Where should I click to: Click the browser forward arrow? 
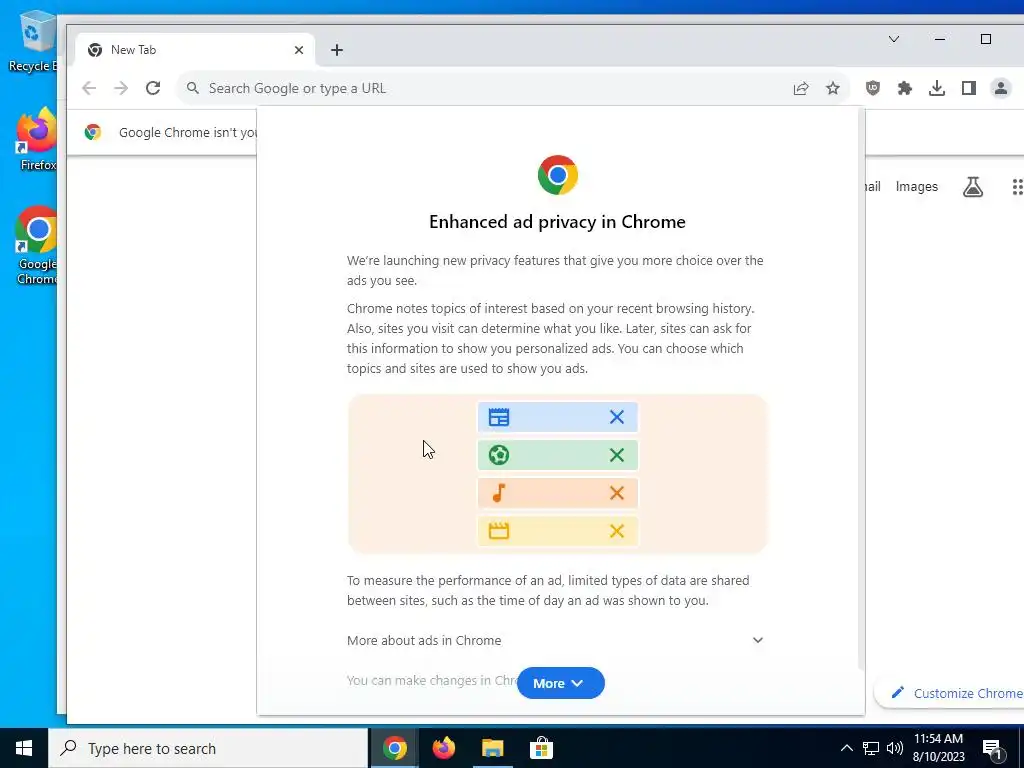point(121,88)
